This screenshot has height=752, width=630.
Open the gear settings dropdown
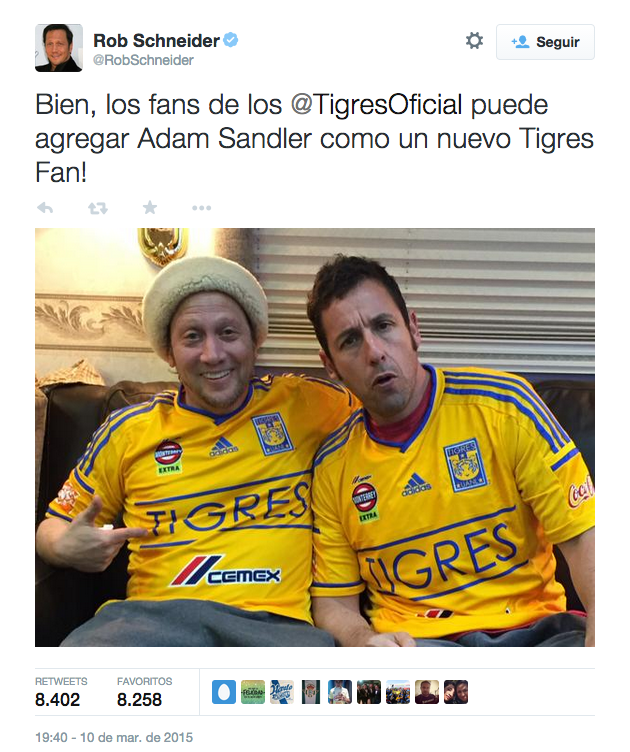click(x=474, y=41)
